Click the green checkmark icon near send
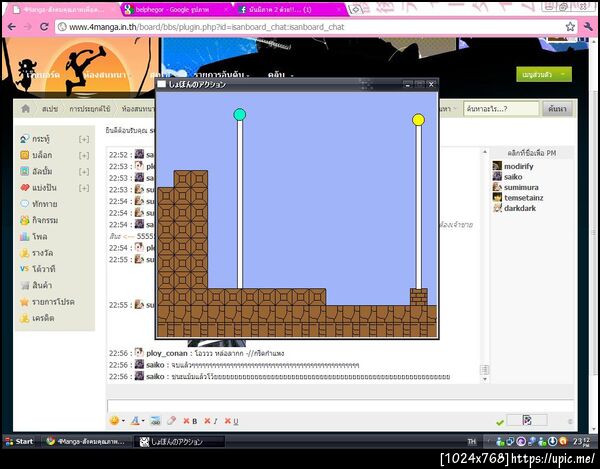 (500, 422)
